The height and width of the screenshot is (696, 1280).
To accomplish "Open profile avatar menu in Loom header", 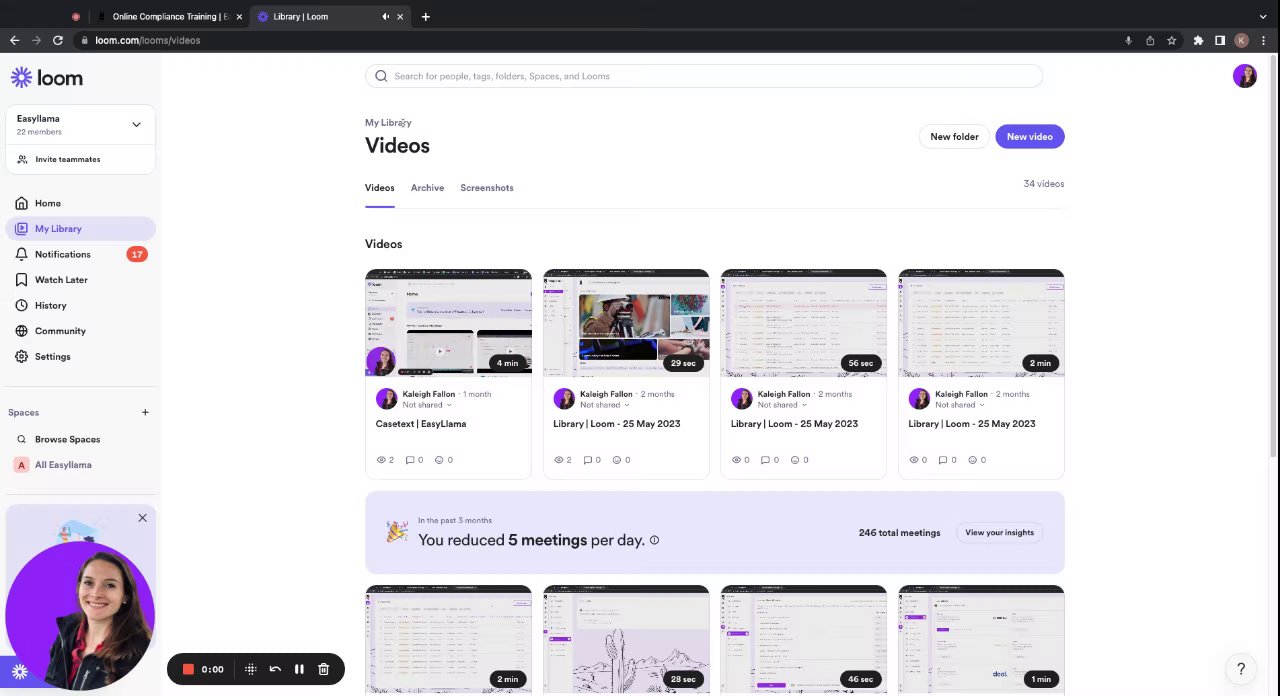I will coord(1244,76).
